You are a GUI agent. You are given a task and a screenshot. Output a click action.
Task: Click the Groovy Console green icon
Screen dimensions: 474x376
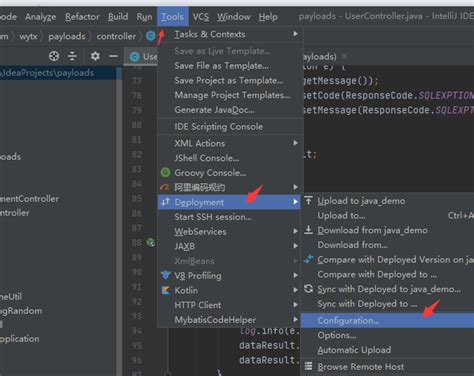click(165, 172)
